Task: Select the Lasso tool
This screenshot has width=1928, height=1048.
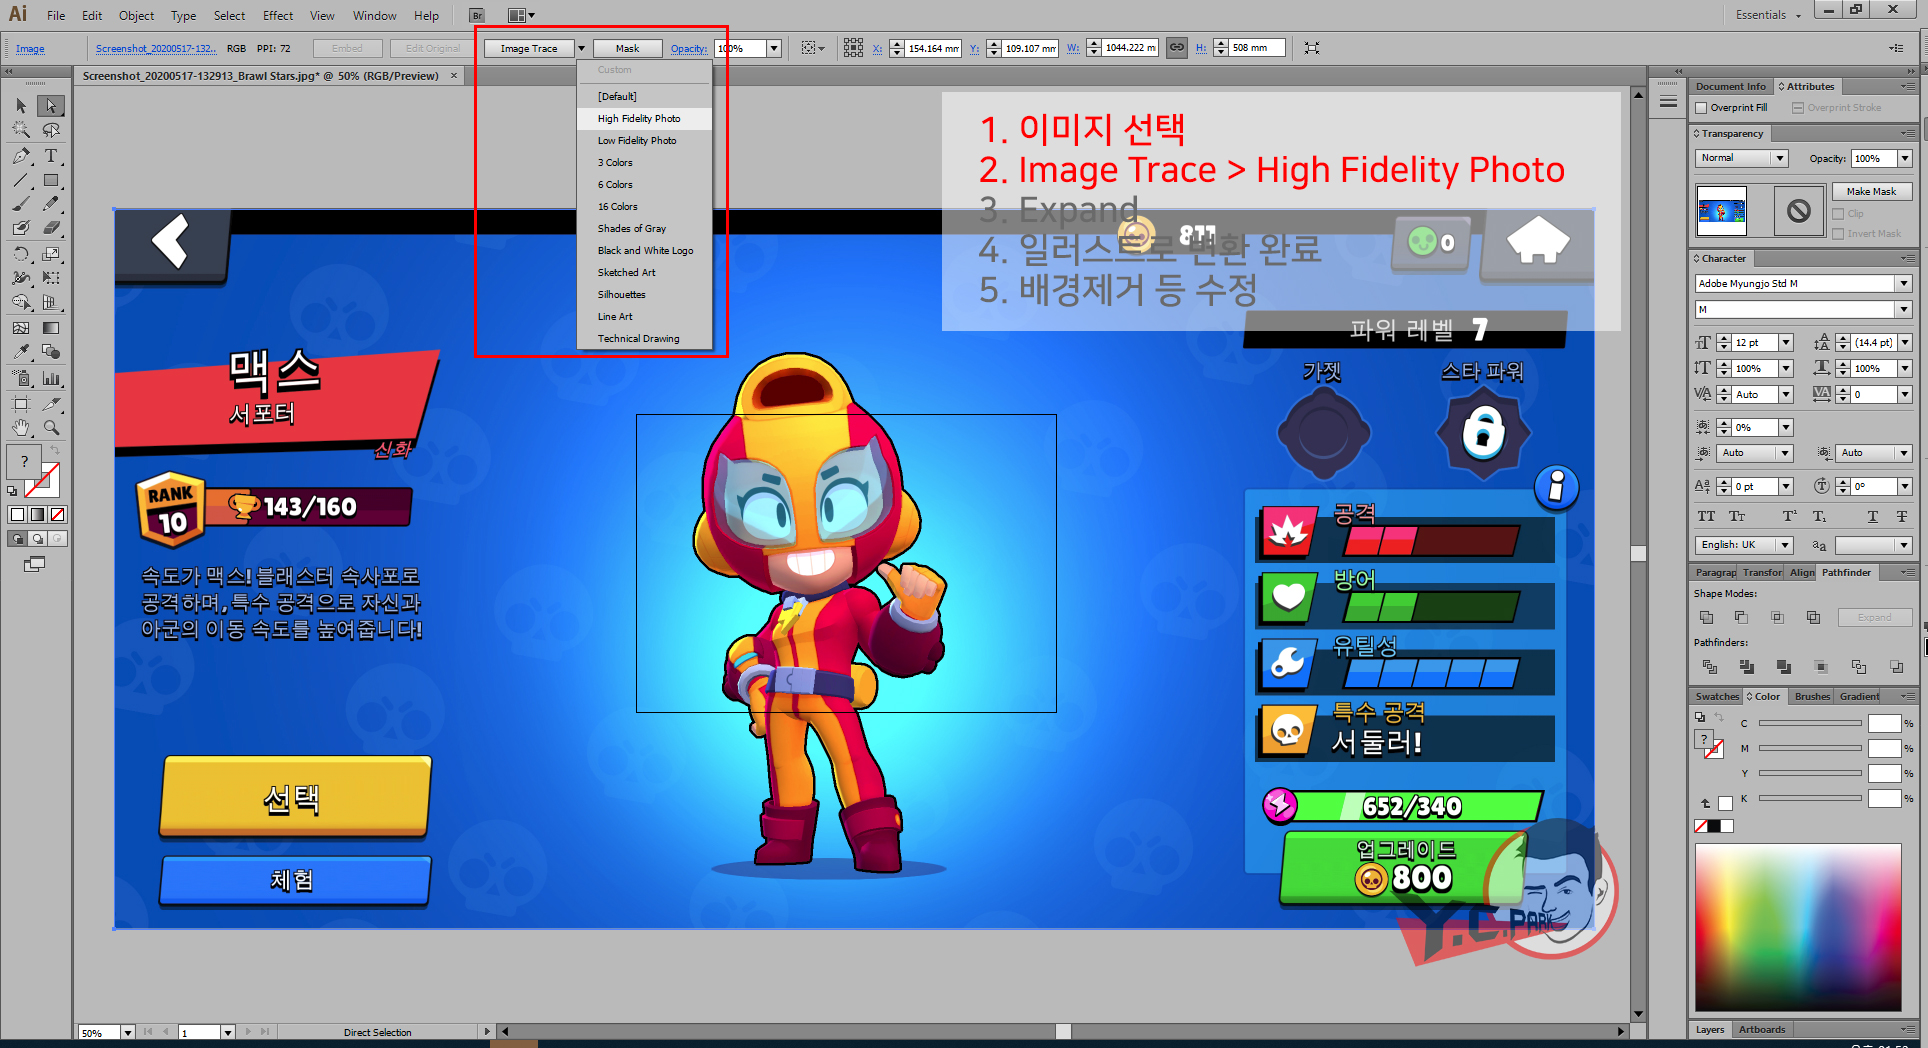Action: pyautogui.click(x=52, y=130)
